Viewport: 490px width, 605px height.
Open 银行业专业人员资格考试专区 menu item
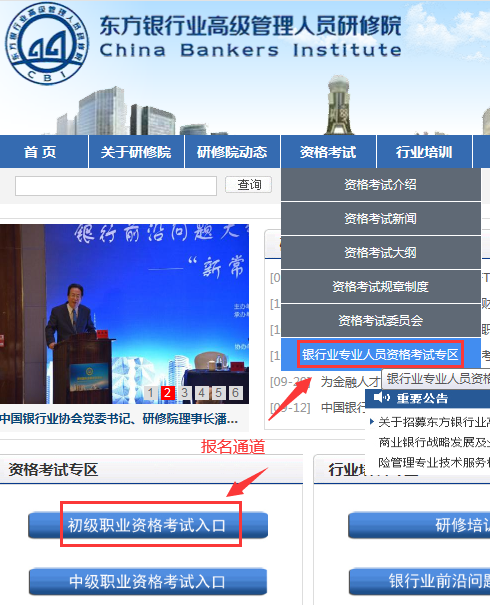point(381,354)
